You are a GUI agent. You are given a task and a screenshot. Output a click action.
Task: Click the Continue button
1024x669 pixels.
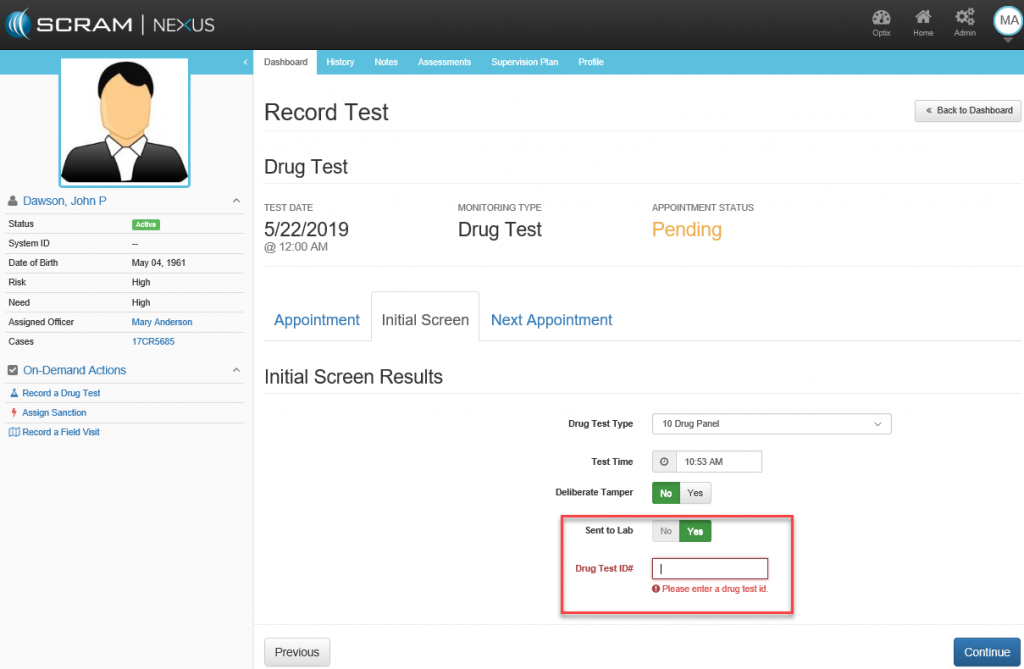[x=986, y=652]
